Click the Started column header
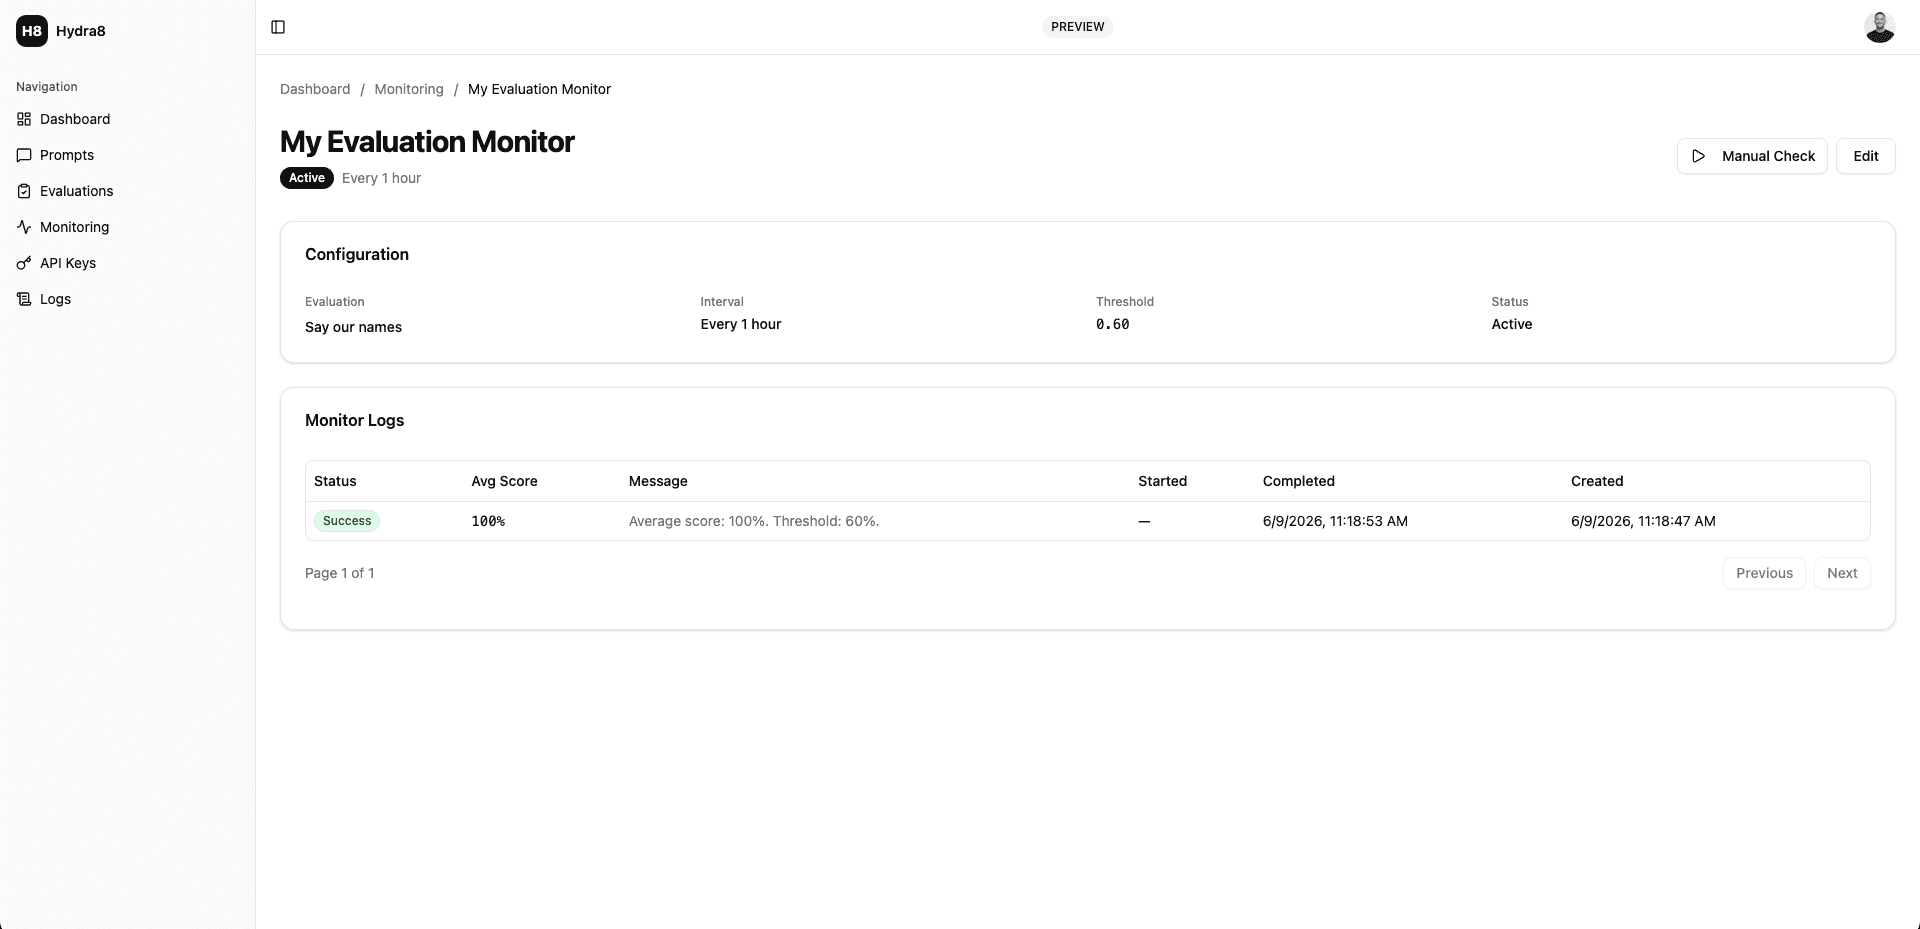Image resolution: width=1920 pixels, height=929 pixels. (x=1162, y=481)
